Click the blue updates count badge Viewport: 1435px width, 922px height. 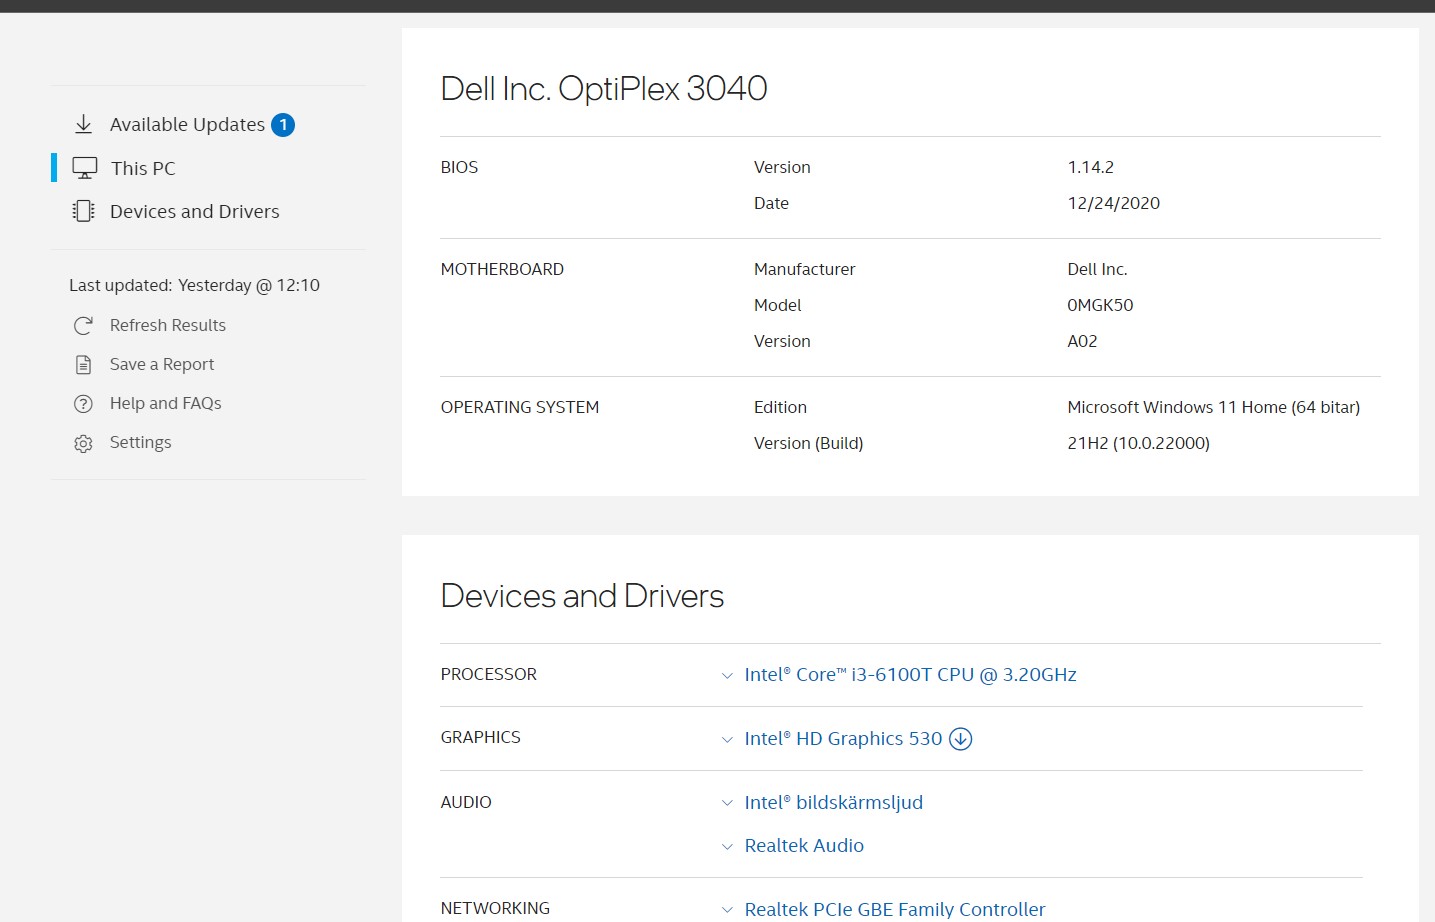pyautogui.click(x=283, y=125)
